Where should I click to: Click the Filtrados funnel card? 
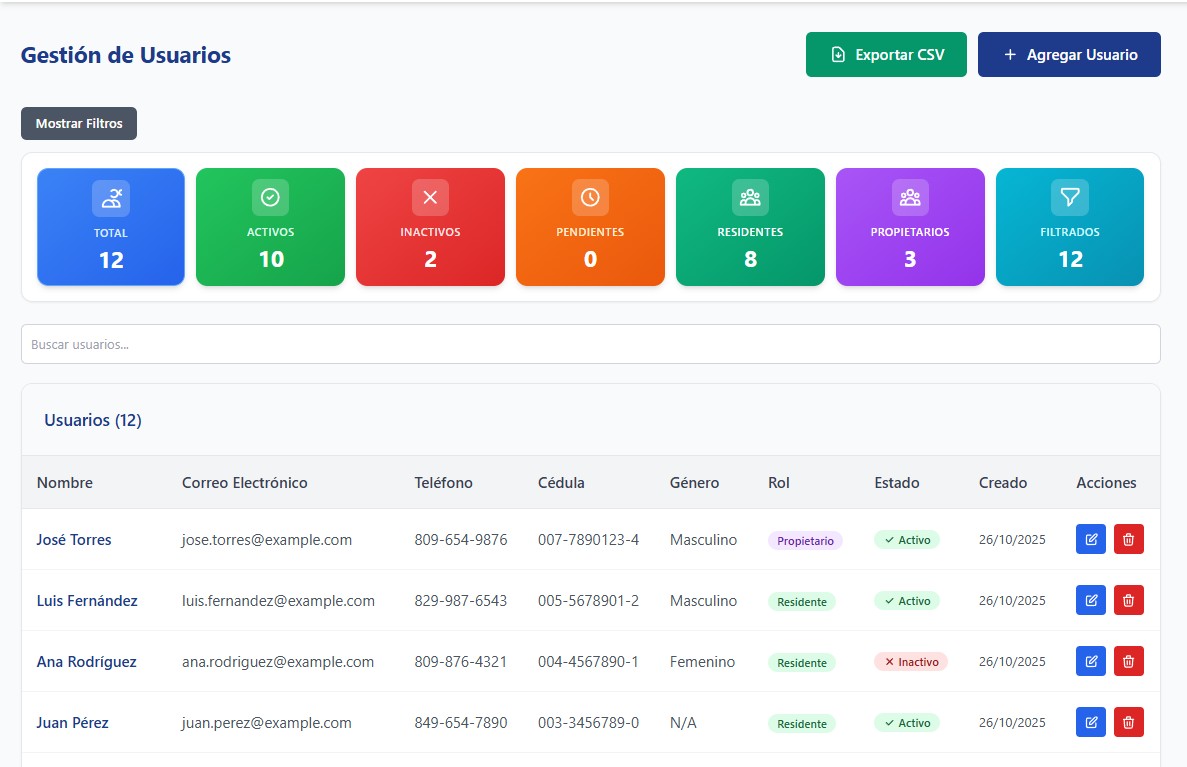(1070, 227)
